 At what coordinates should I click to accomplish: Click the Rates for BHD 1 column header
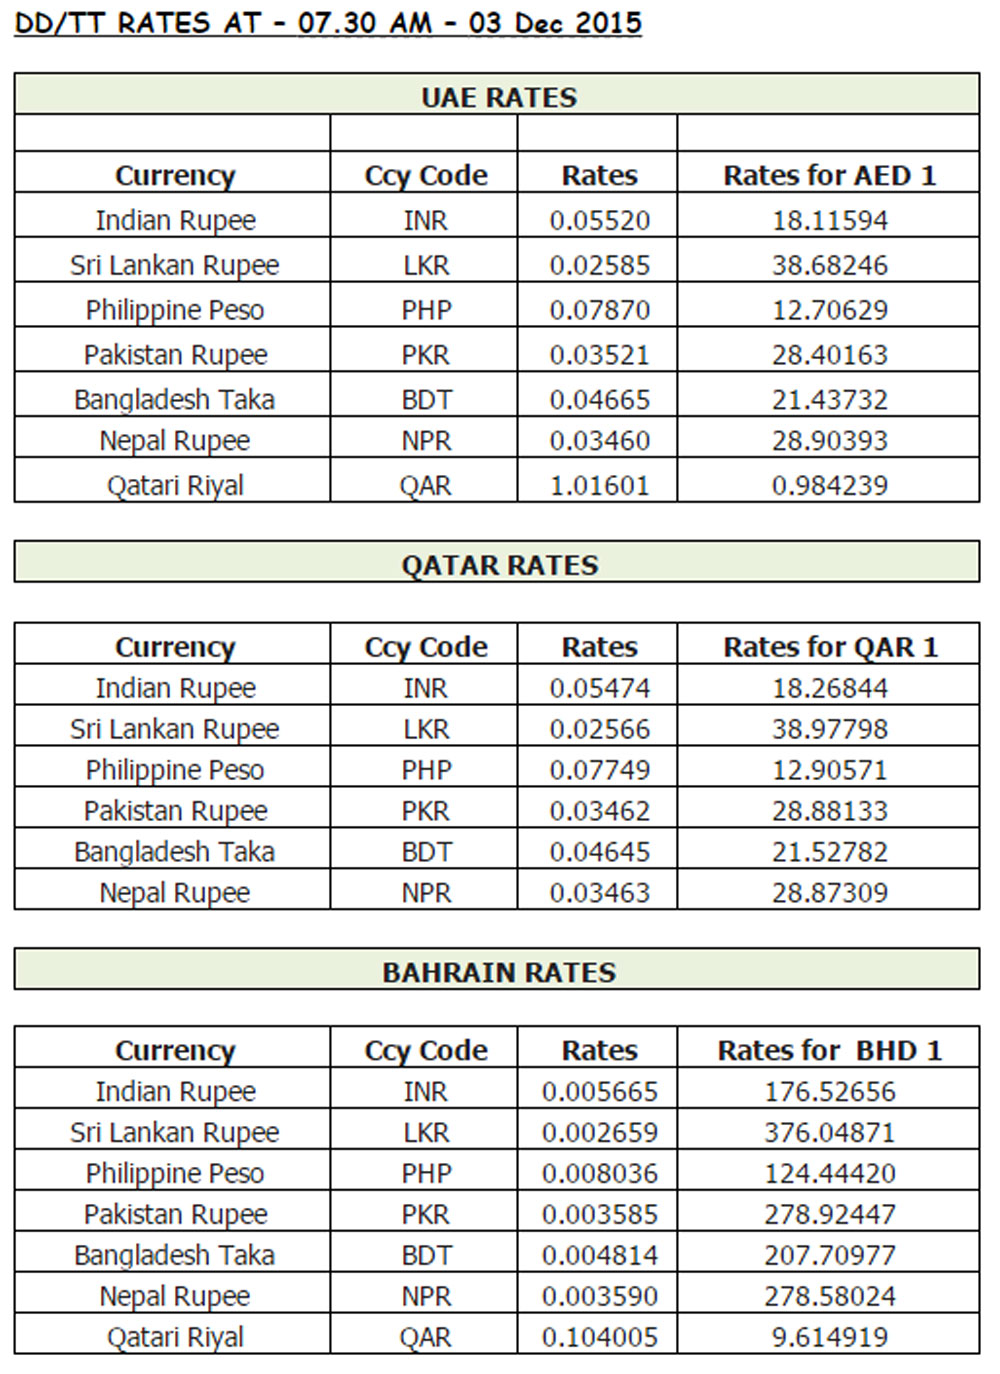(829, 1050)
